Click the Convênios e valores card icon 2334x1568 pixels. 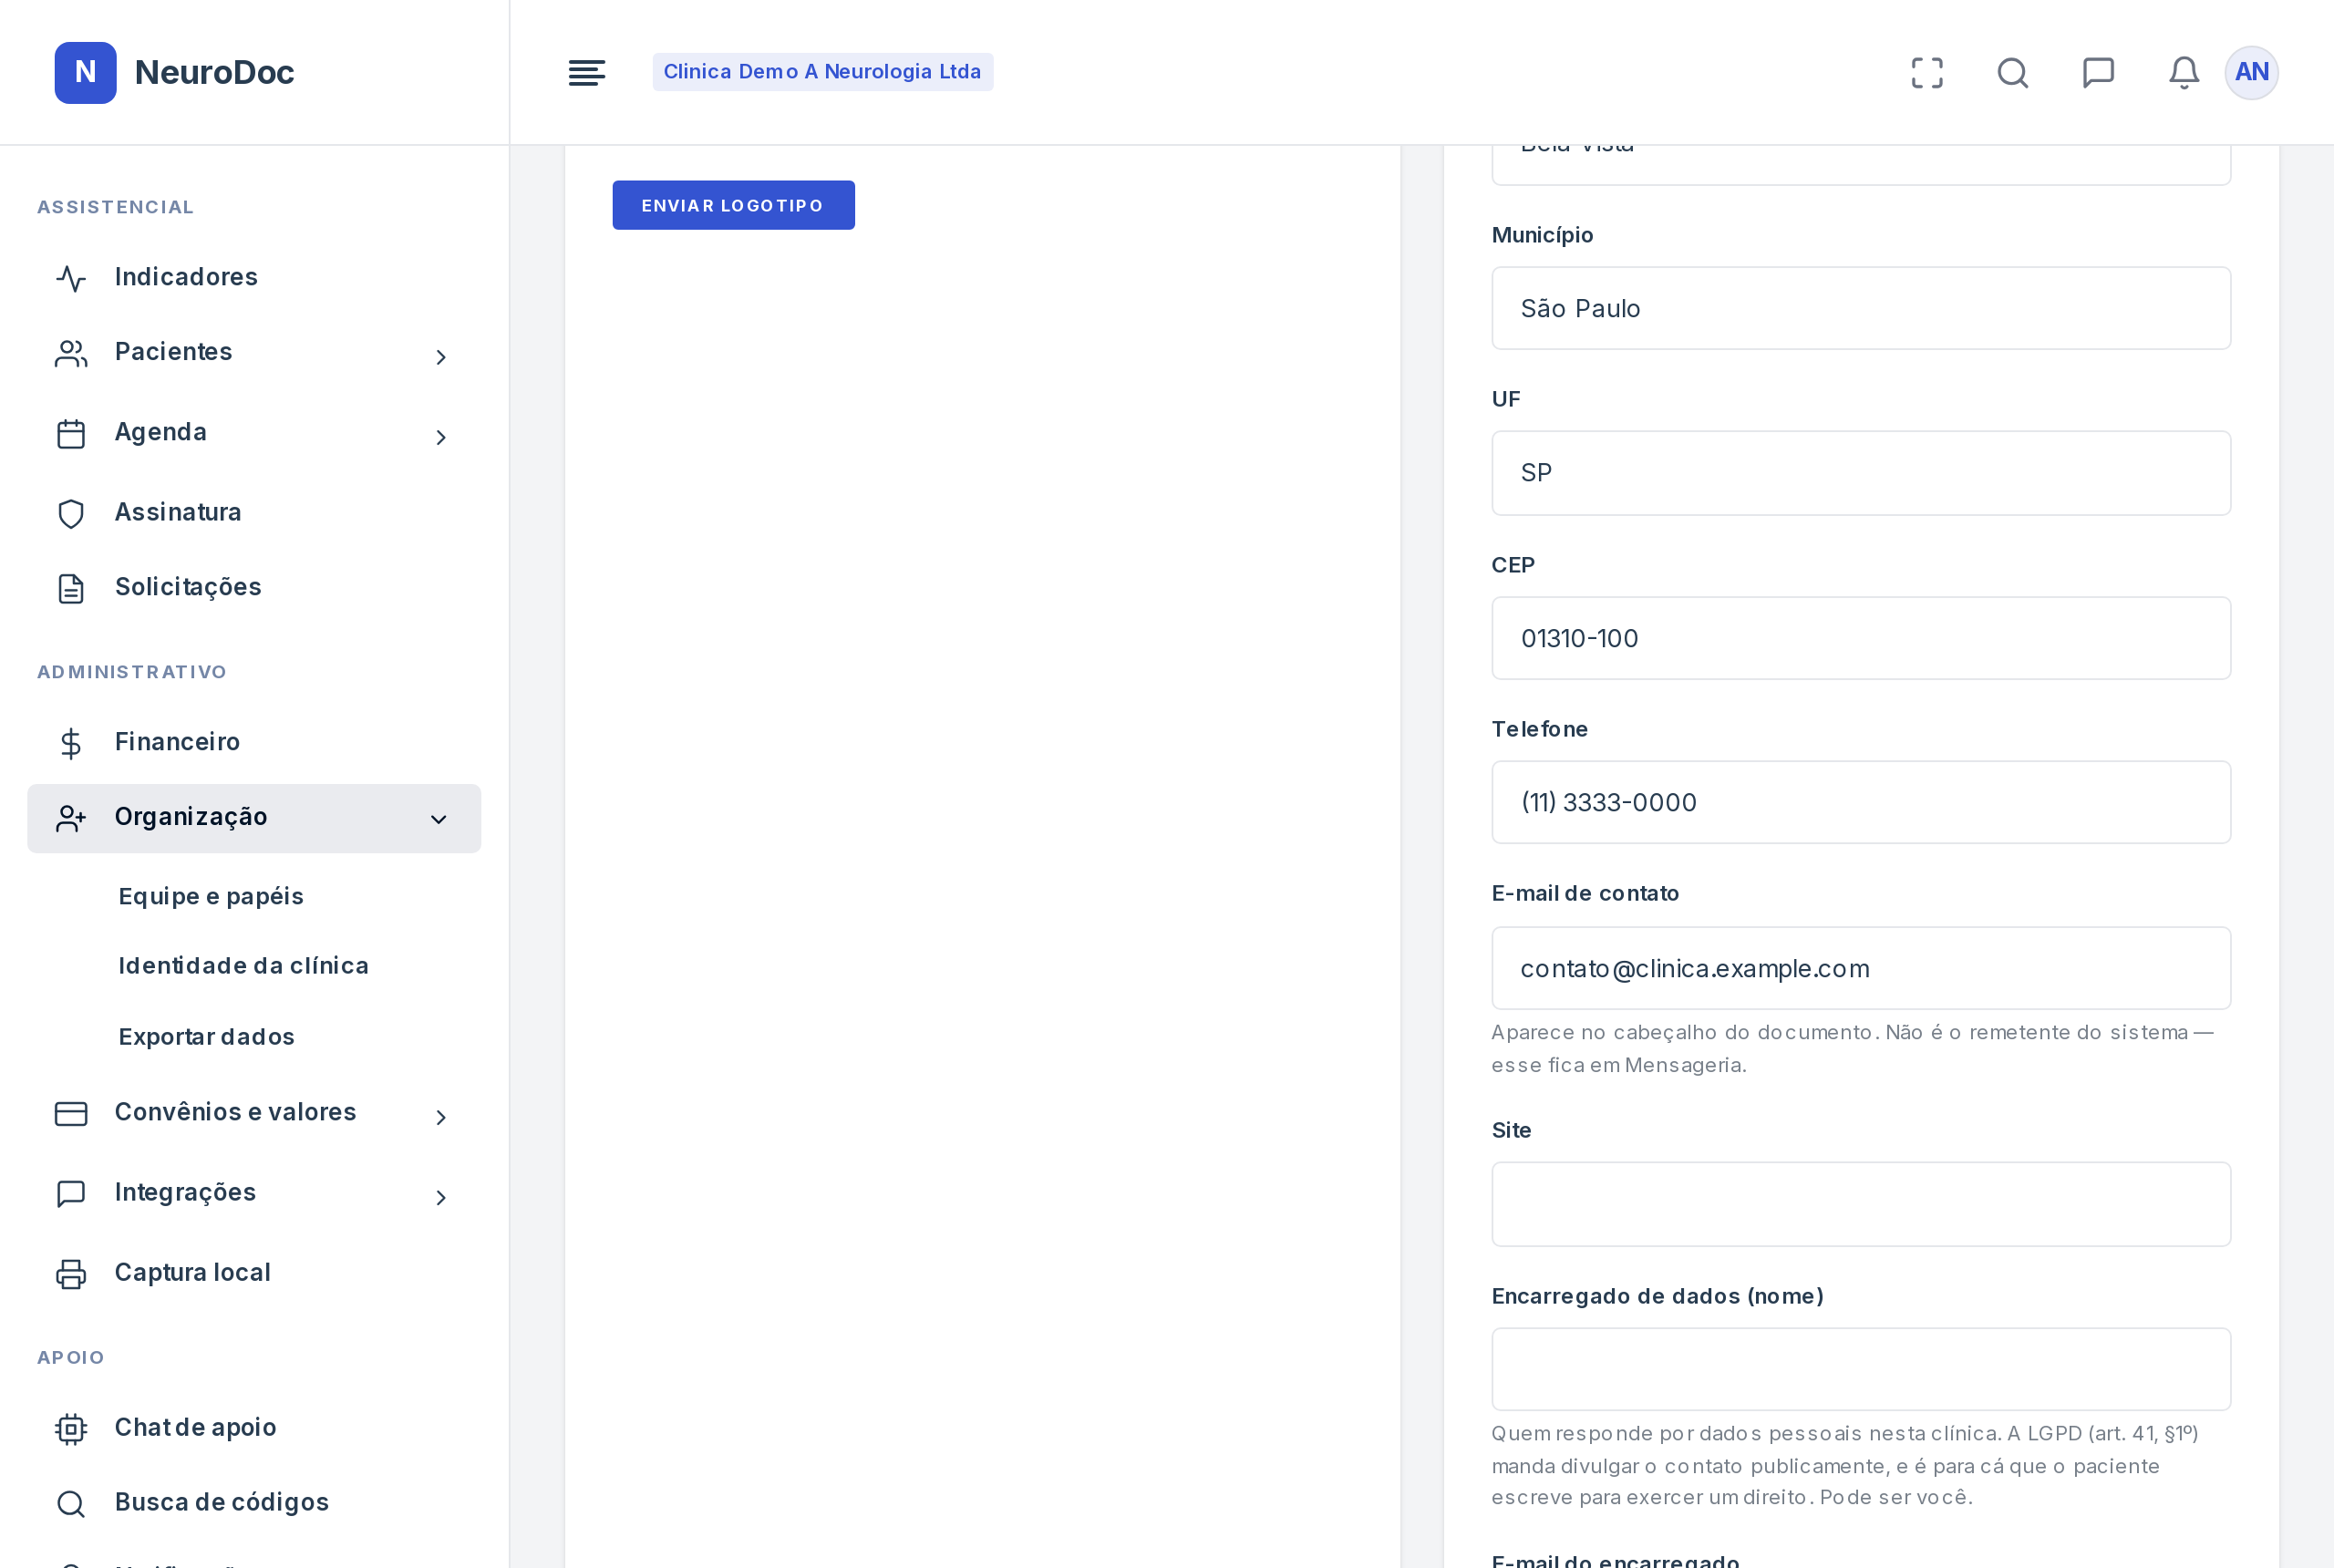[x=71, y=1113]
